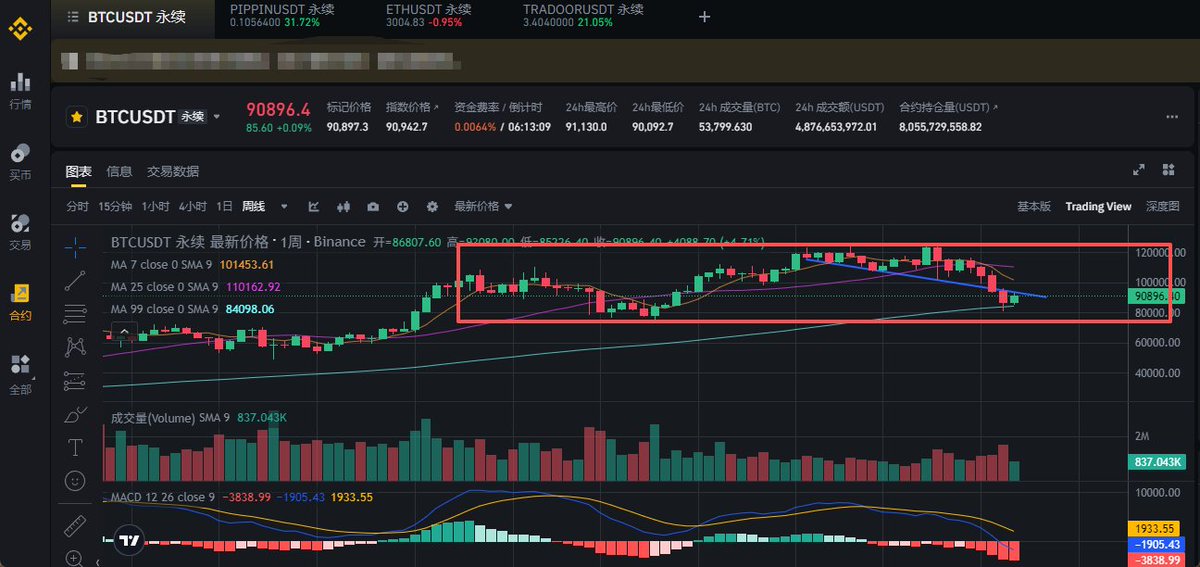The width and height of the screenshot is (1200, 567).
Task: Collapse the indicator legend chevron
Action: 124,331
